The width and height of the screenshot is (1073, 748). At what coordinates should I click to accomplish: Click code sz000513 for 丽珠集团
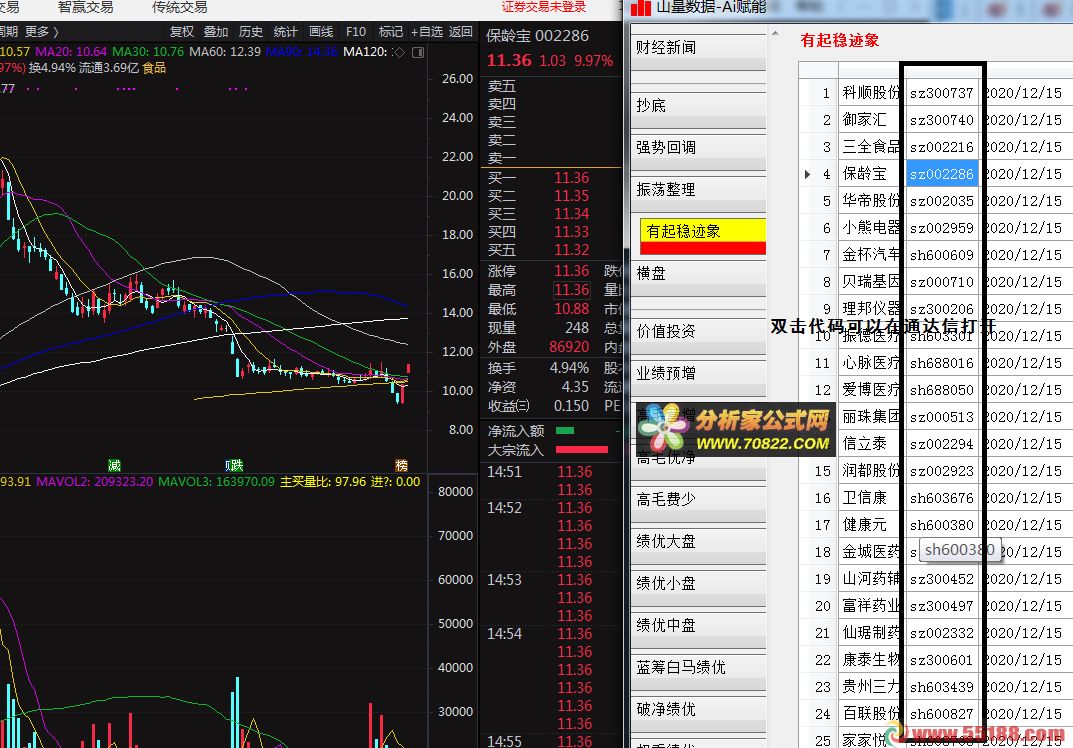point(942,417)
